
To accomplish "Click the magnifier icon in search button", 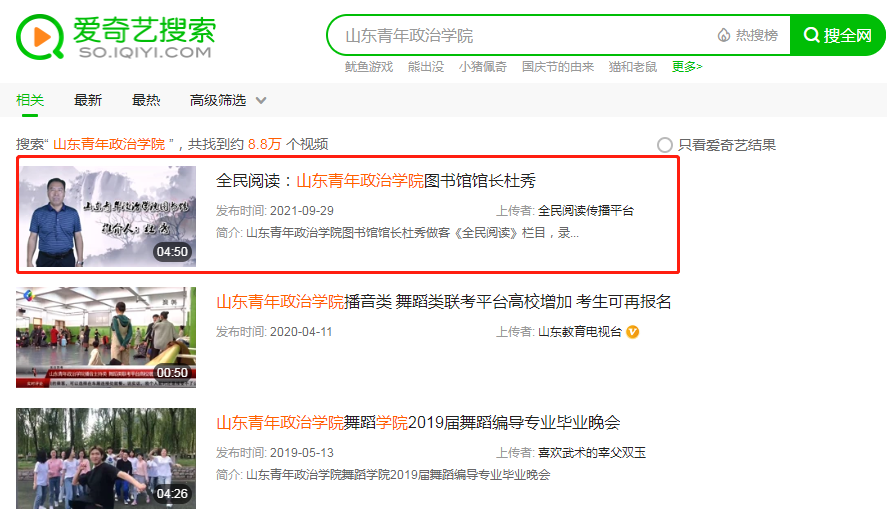I will 810,36.
